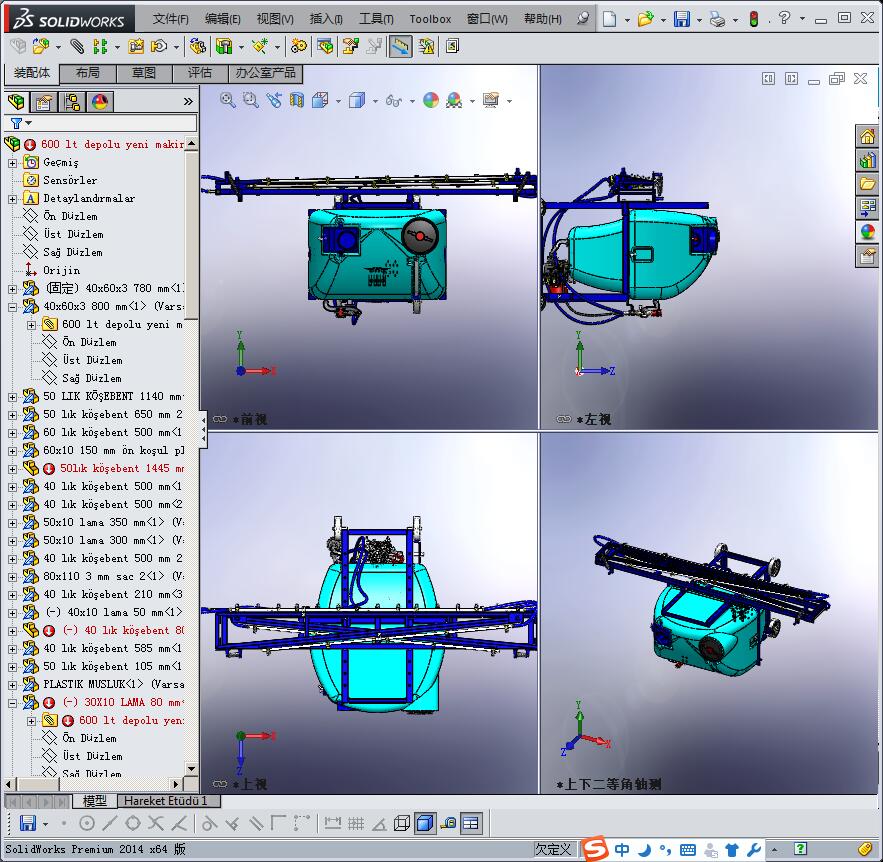Toggle the Shaded with Edges bottom toolbar button
The height and width of the screenshot is (862, 883).
click(425, 823)
